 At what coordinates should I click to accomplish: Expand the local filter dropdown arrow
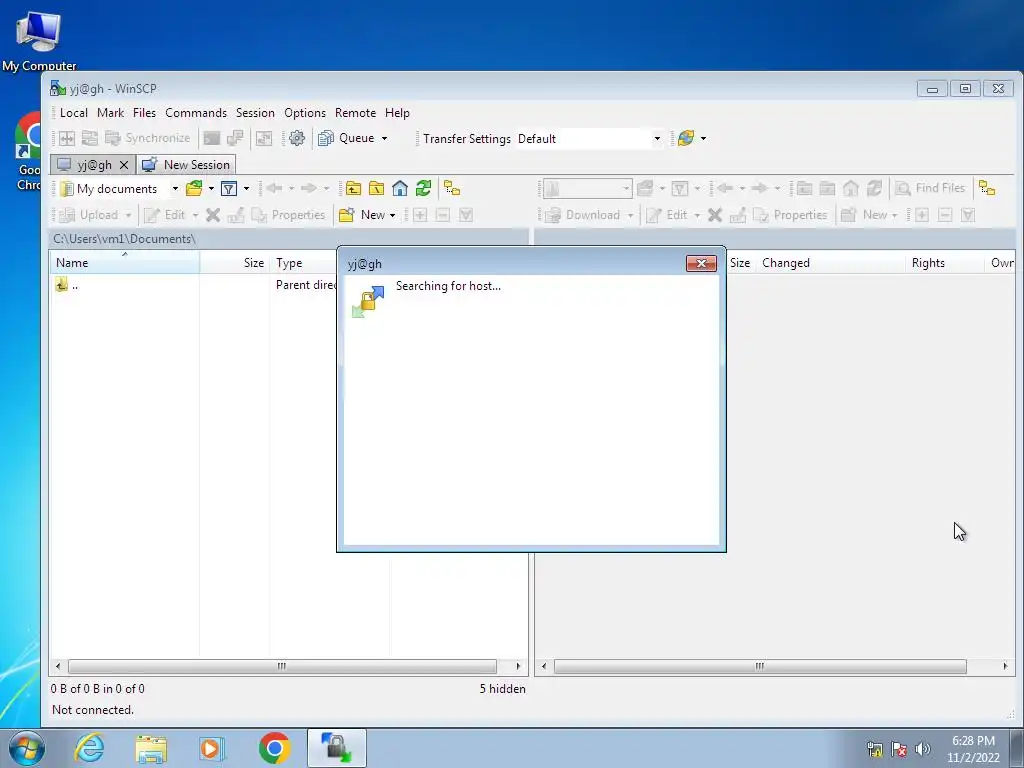(x=246, y=189)
